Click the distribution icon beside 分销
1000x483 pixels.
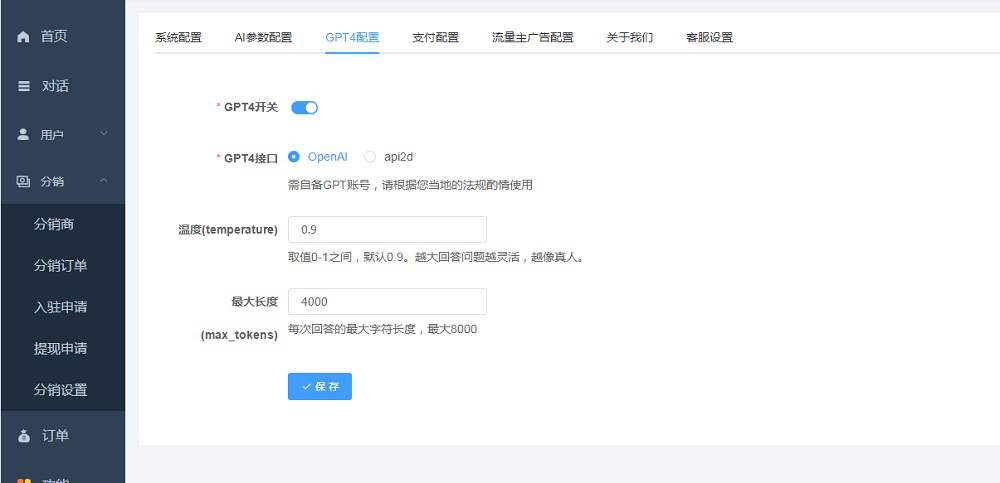click(24, 182)
